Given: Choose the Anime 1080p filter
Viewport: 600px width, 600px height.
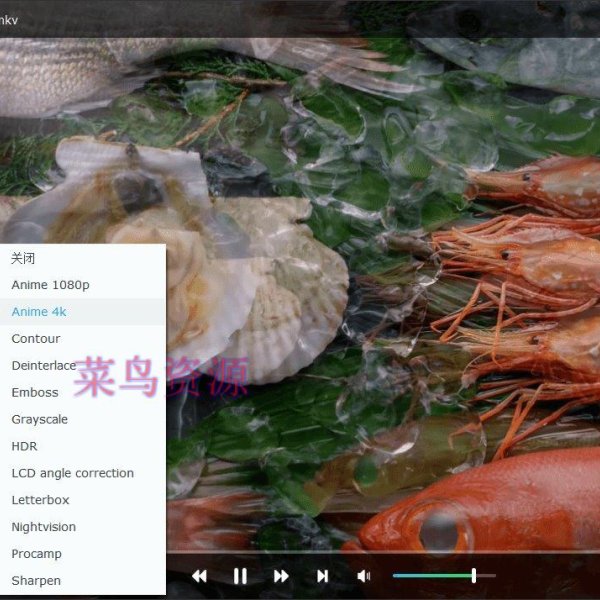Looking at the screenshot, I should coord(50,285).
